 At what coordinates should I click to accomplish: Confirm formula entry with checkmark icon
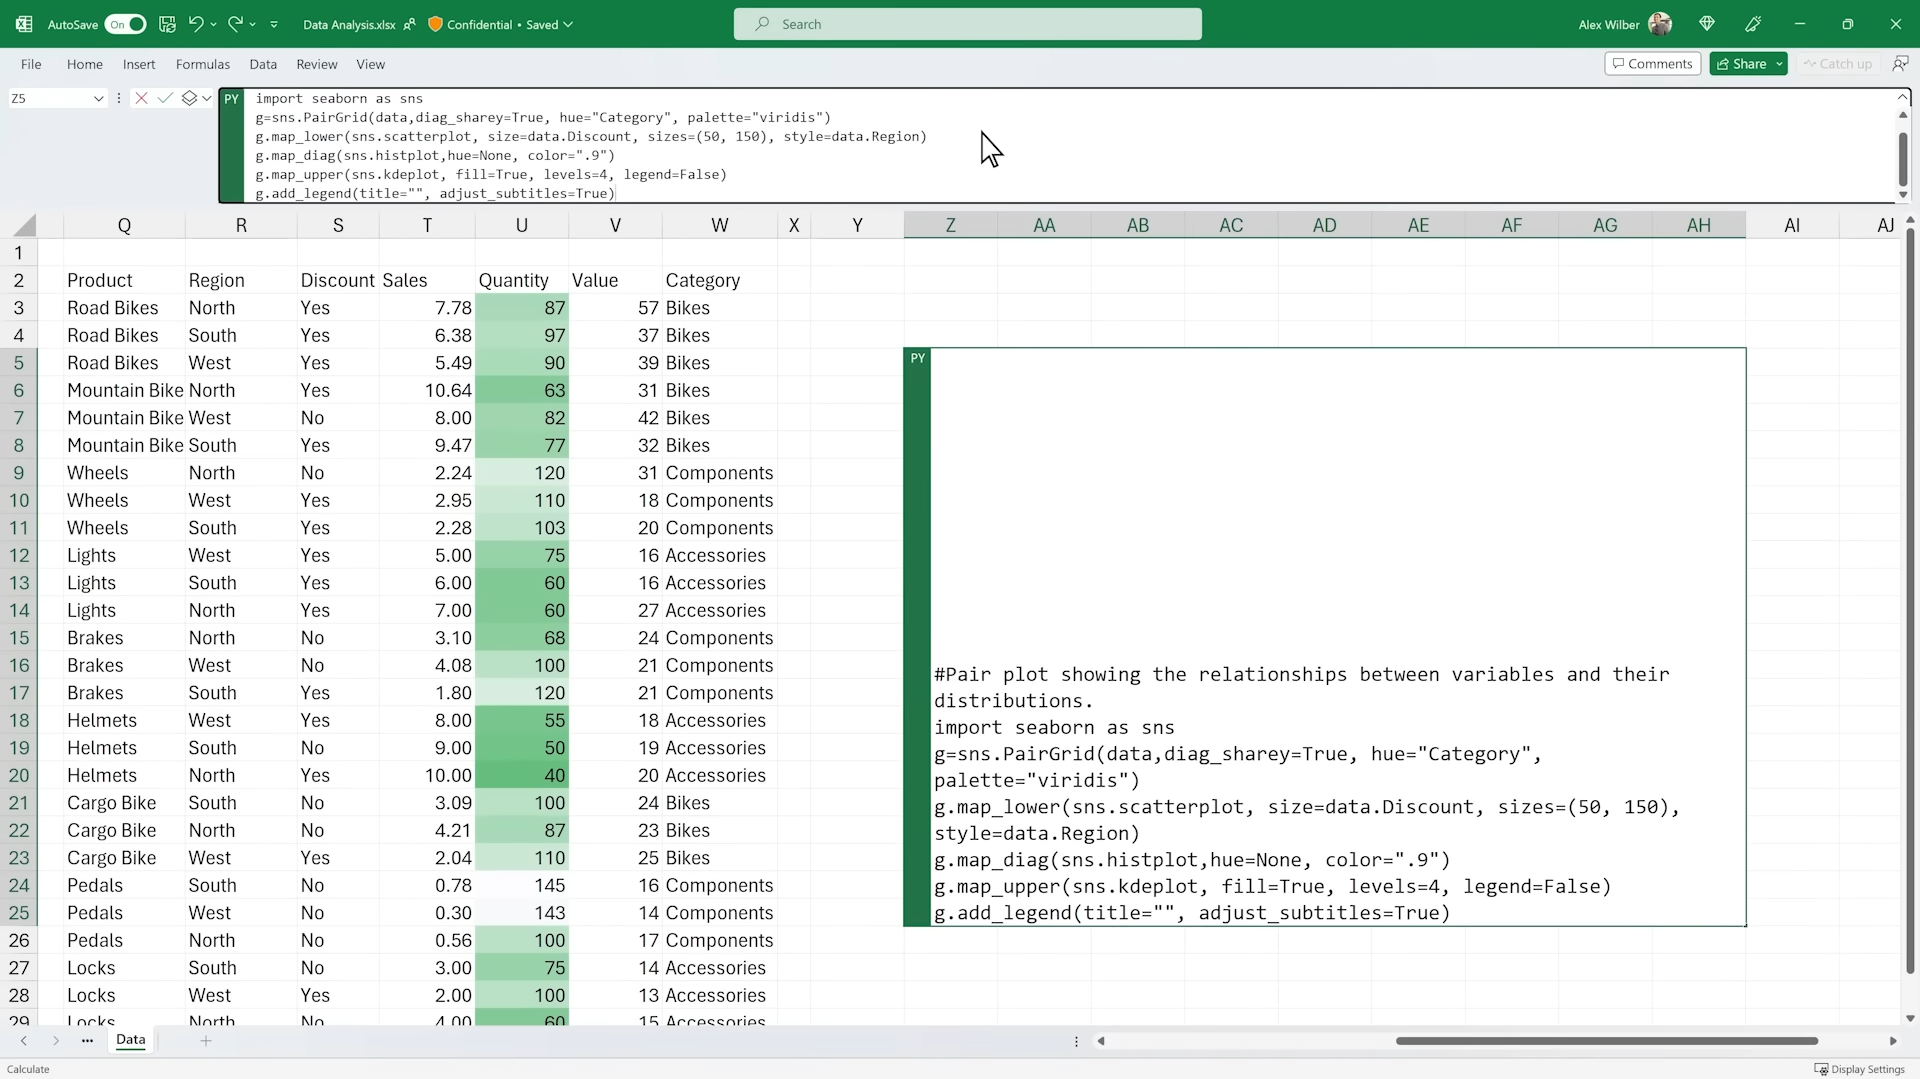(x=164, y=98)
